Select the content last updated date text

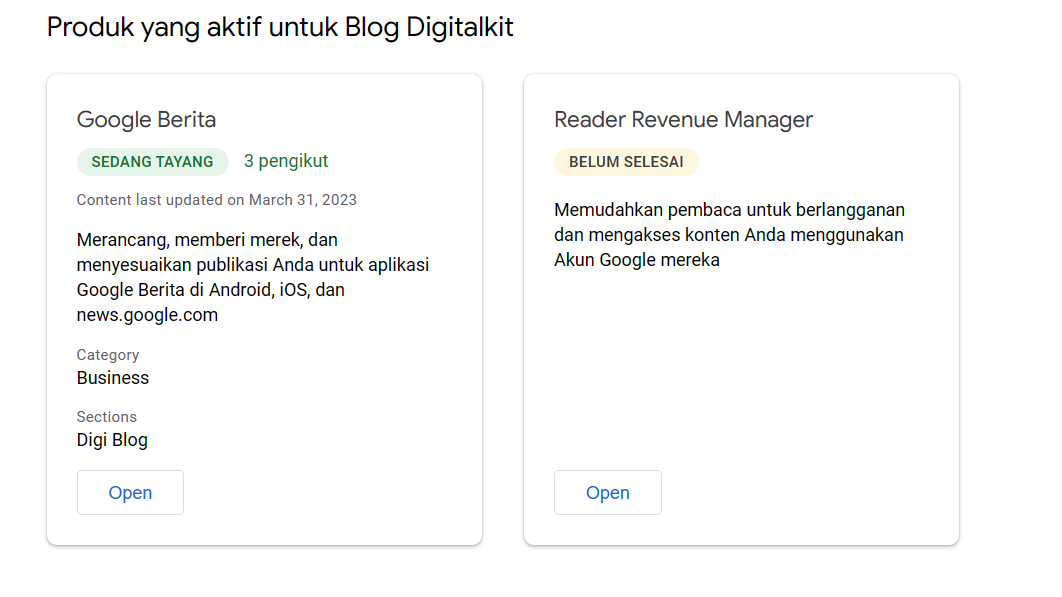click(217, 199)
